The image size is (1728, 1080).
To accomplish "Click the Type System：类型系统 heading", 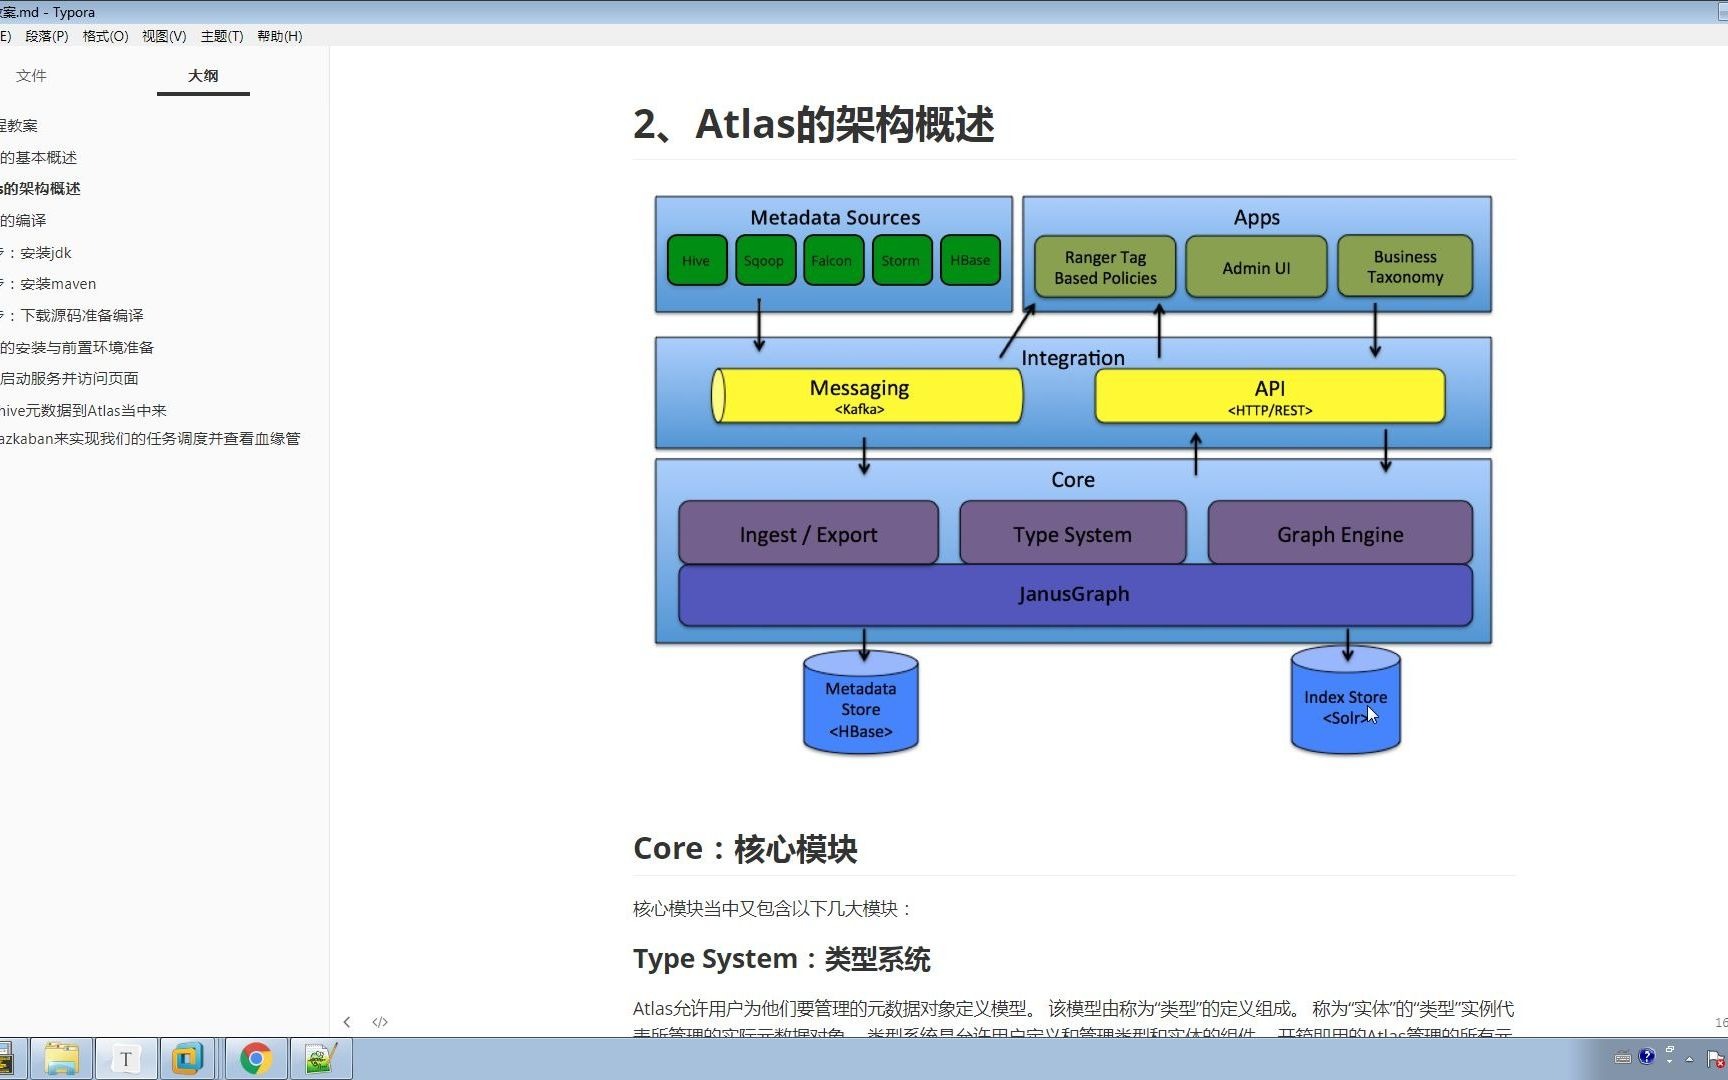I will pos(781,958).
